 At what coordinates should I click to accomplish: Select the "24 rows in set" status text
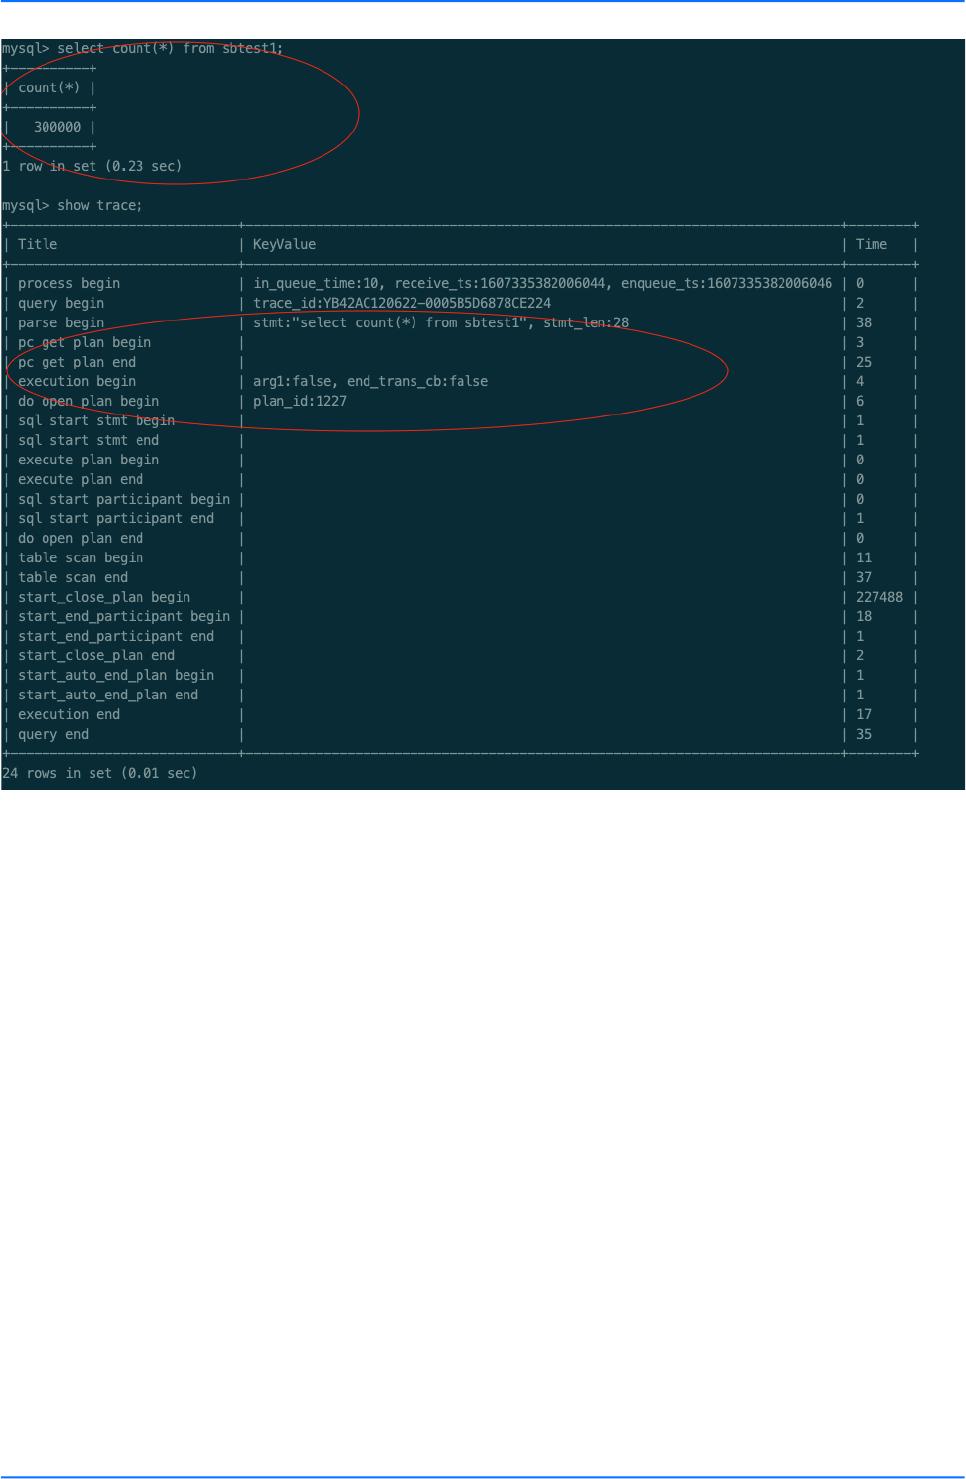(x=100, y=773)
